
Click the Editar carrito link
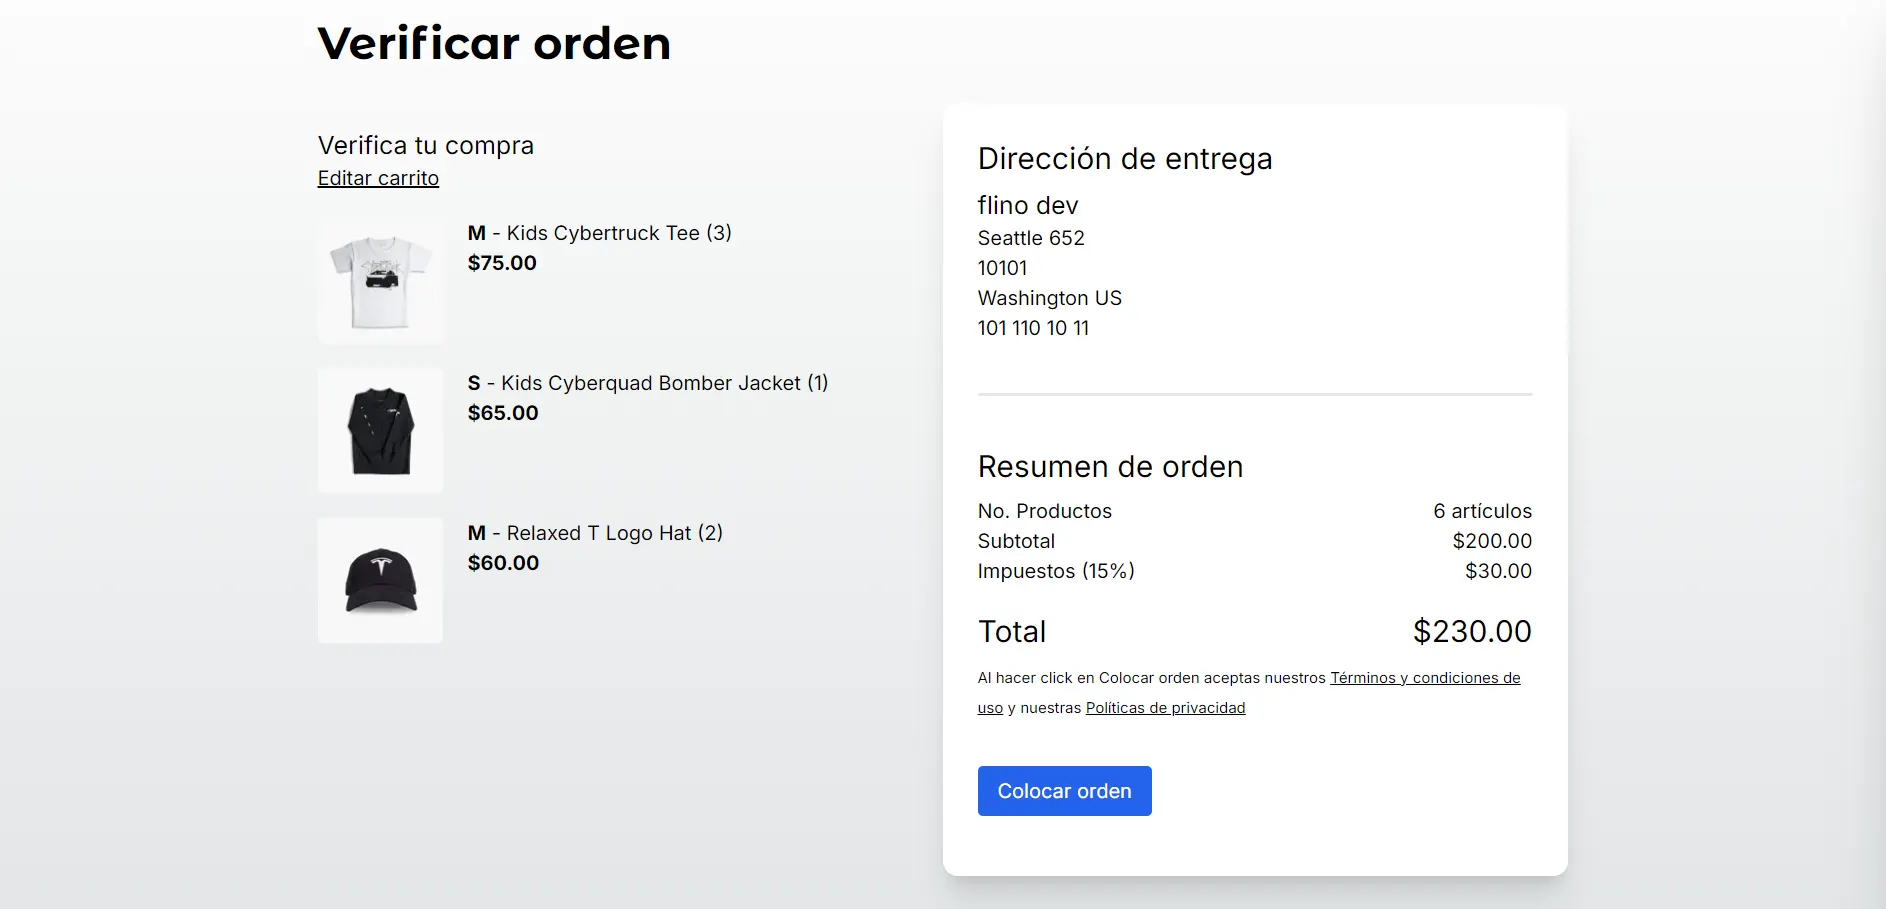pyautogui.click(x=378, y=178)
